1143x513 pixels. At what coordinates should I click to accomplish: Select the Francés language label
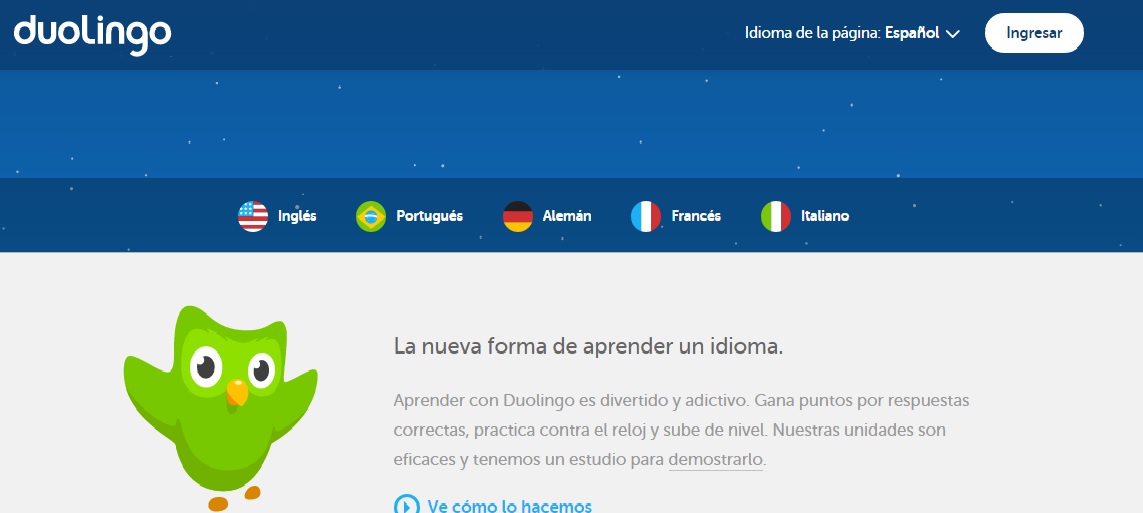click(x=696, y=216)
